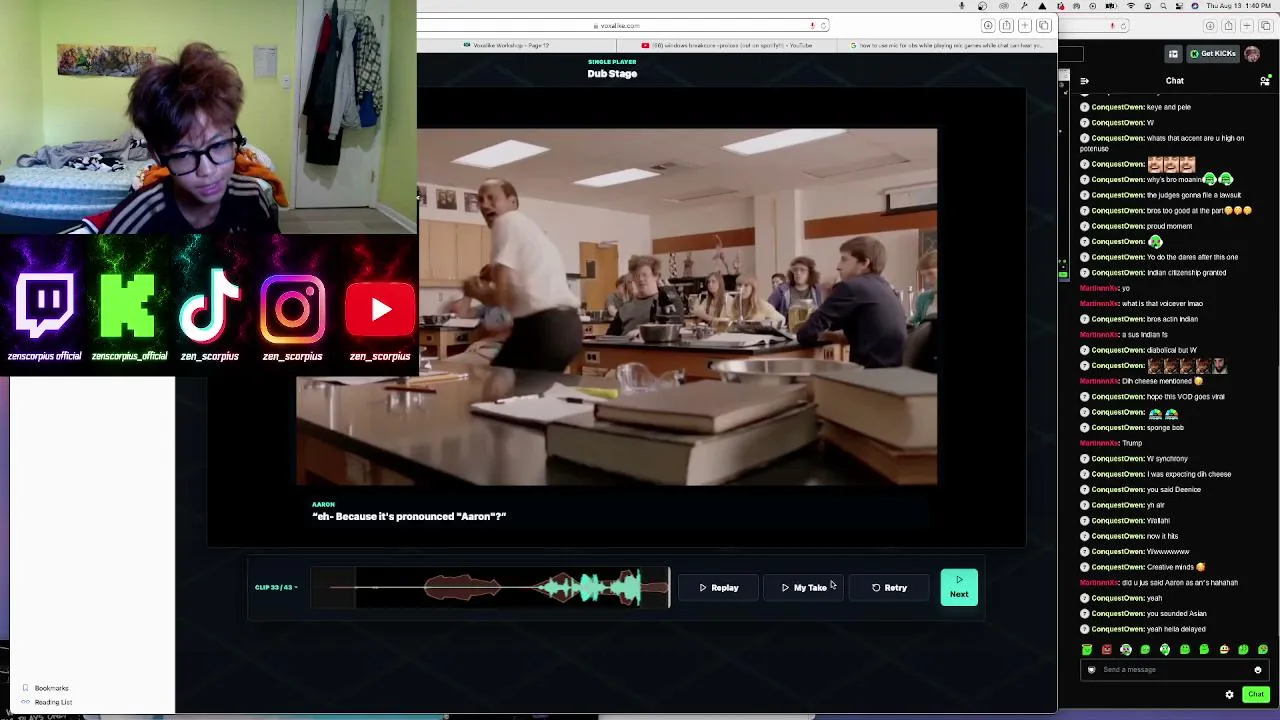Collapse the Kick chat panel
Screen dimensions: 1280x720
[x=1085, y=81]
